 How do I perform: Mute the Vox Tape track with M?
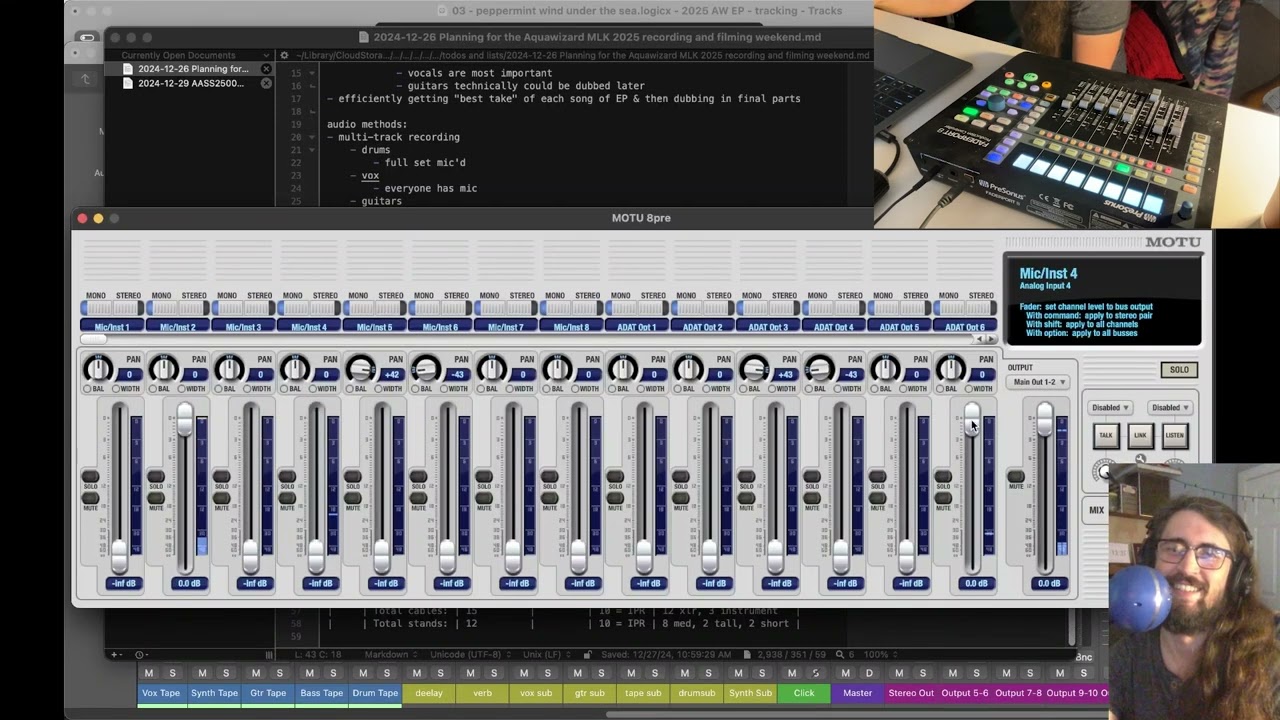click(x=148, y=673)
